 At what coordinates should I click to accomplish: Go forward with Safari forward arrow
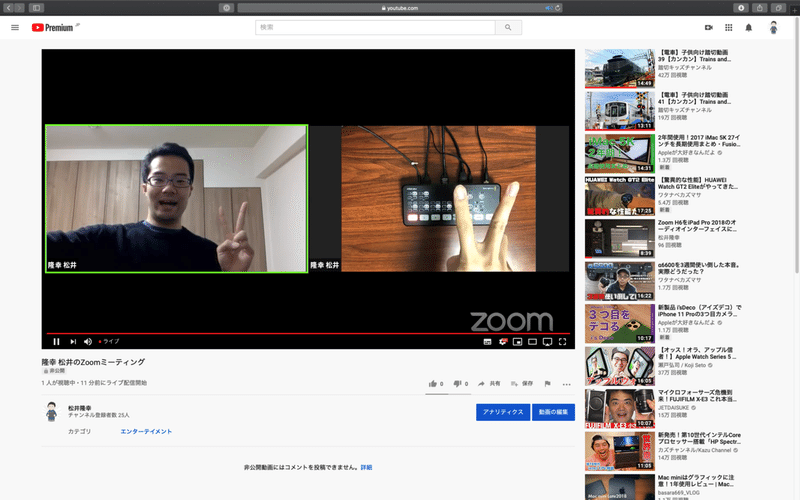click(x=19, y=8)
